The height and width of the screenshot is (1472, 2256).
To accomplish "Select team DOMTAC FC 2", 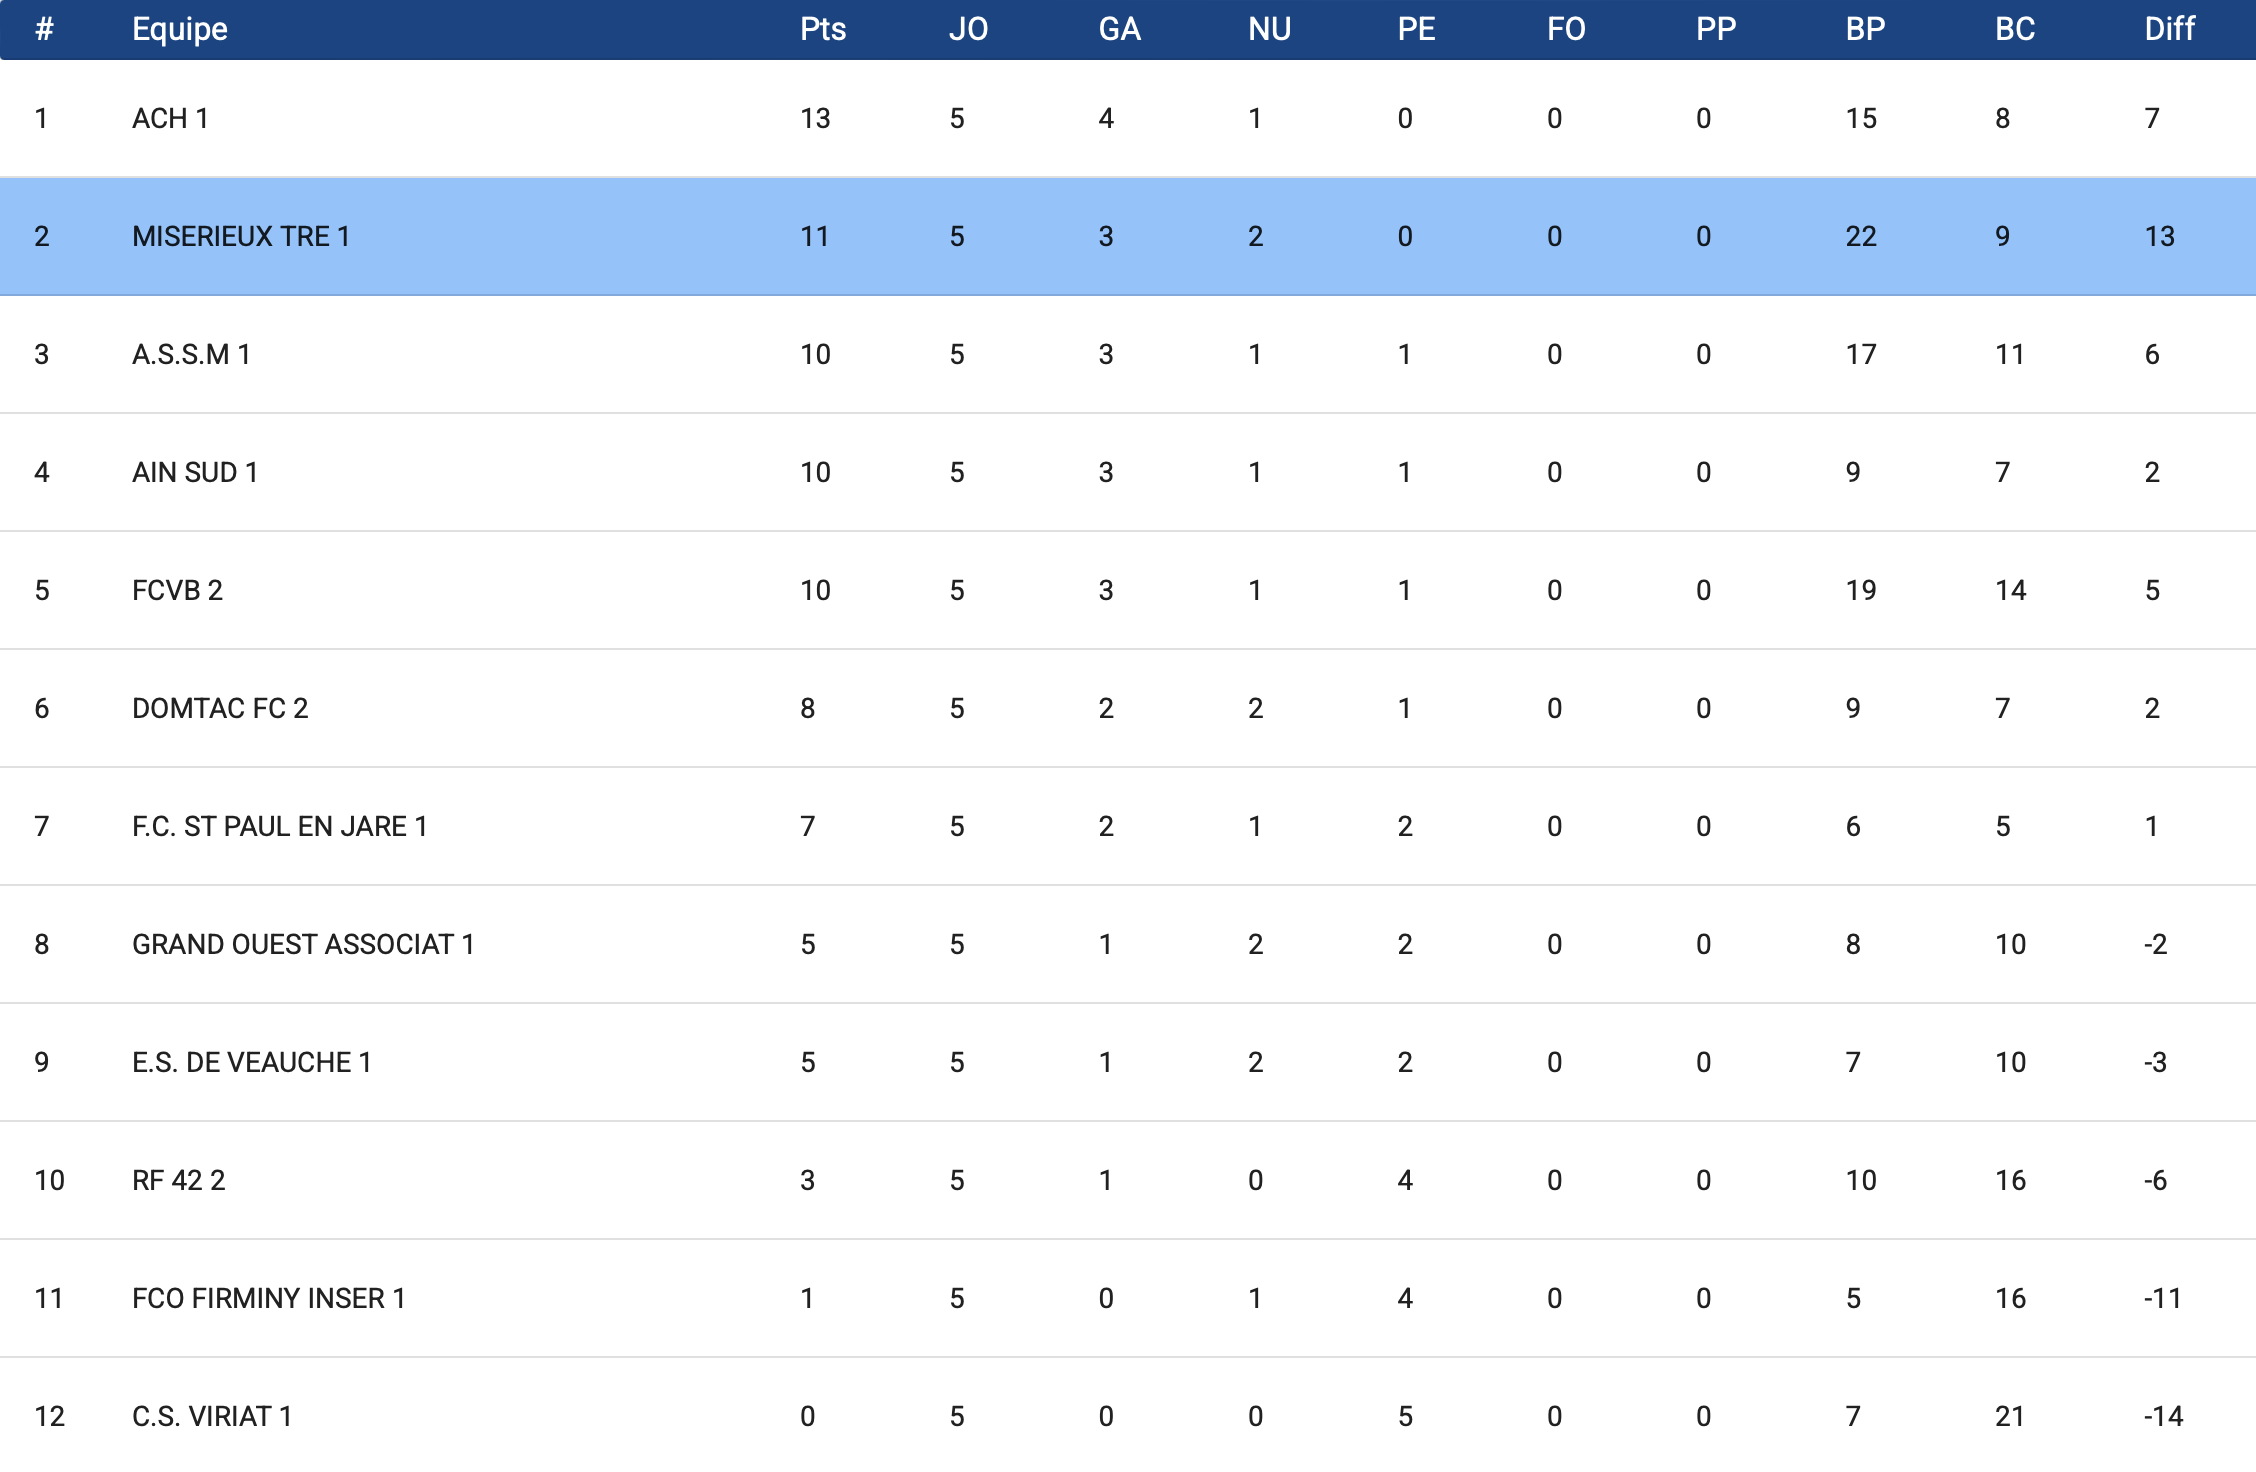I will [x=220, y=709].
